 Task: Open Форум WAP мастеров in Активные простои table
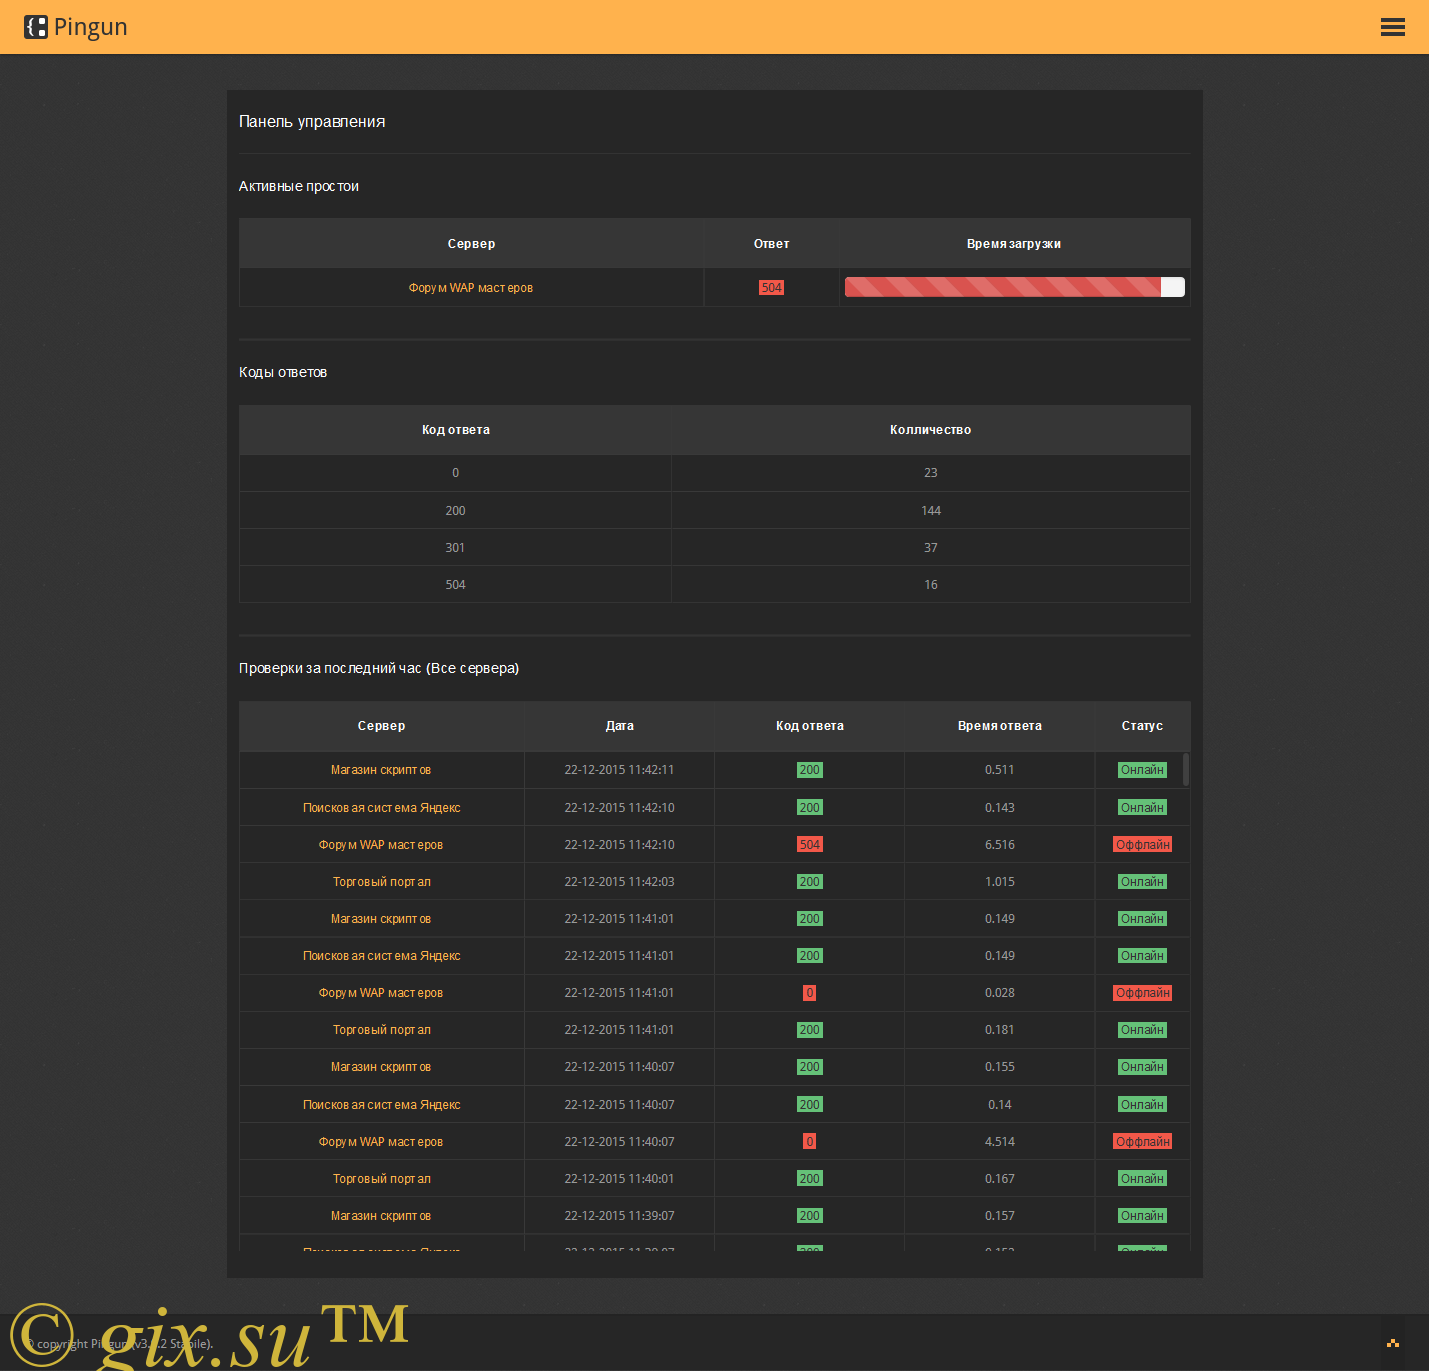(x=471, y=288)
